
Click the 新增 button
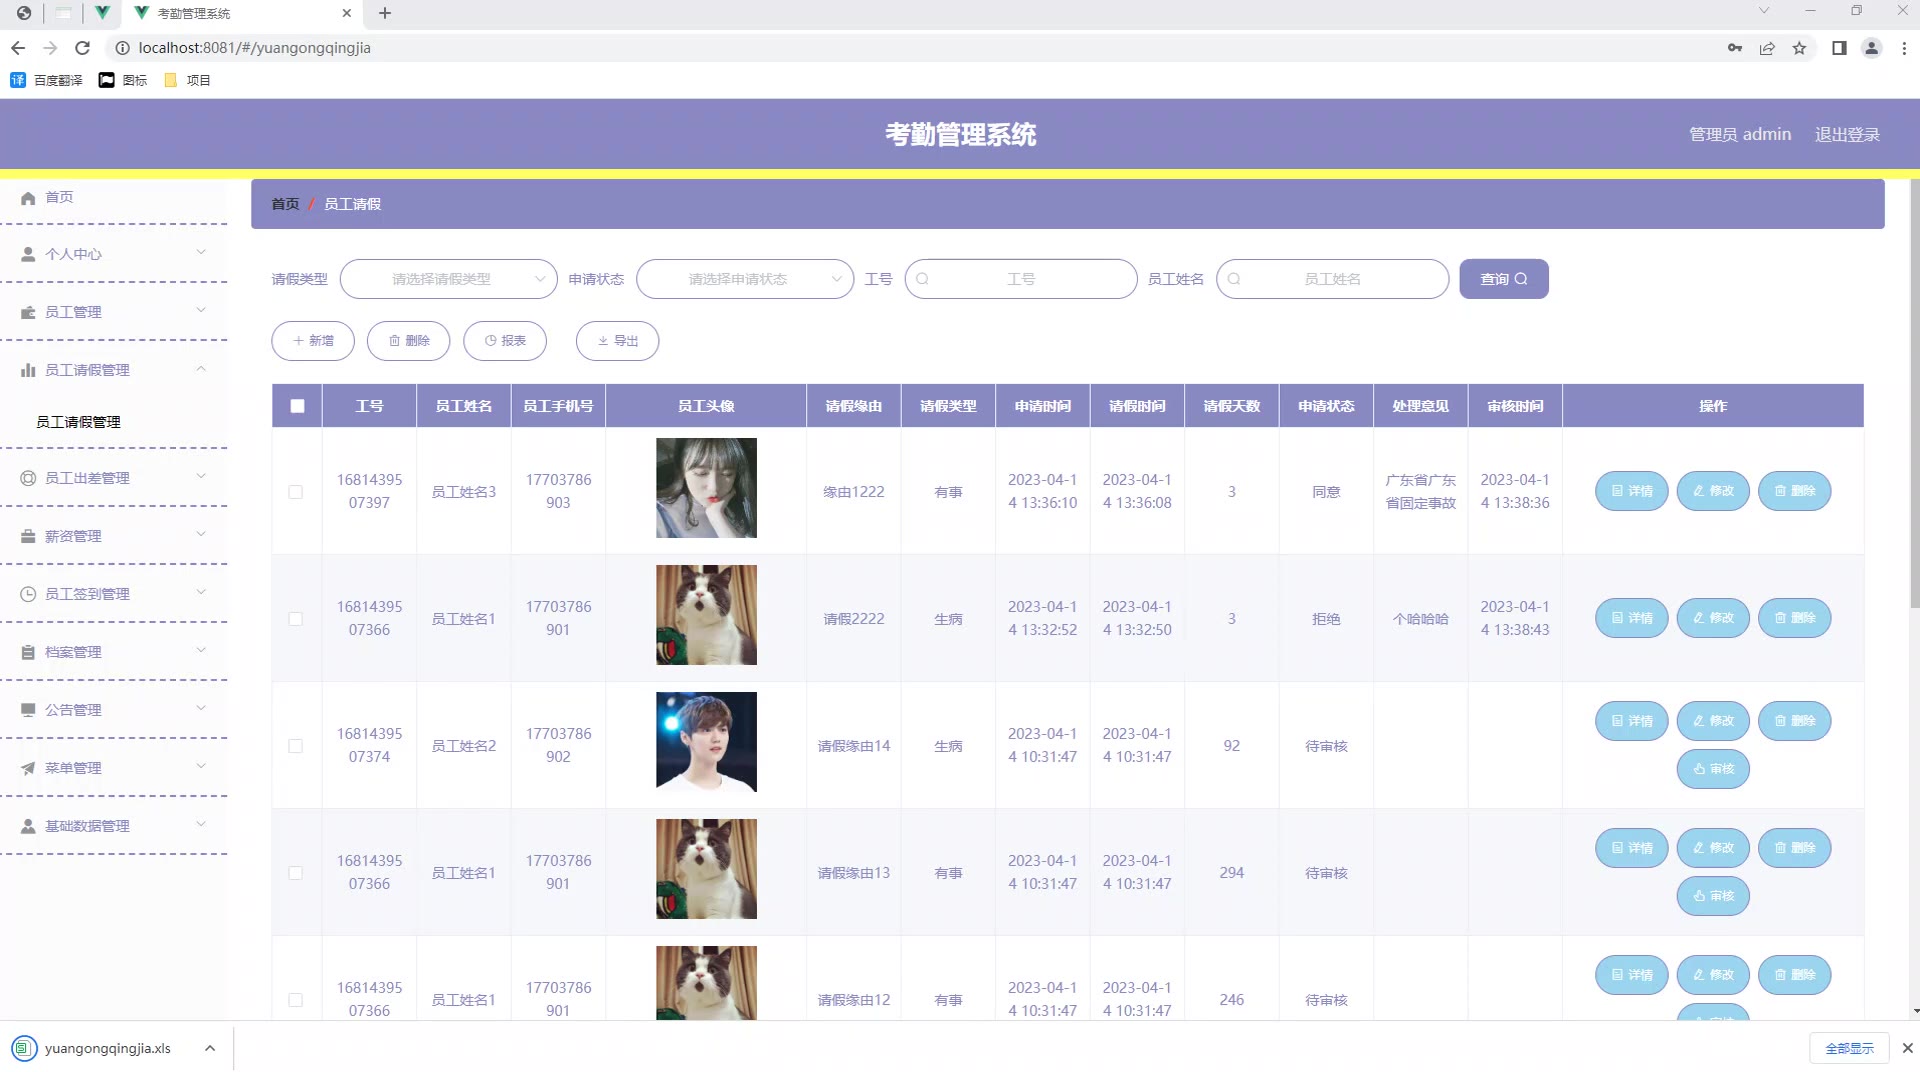click(x=313, y=341)
